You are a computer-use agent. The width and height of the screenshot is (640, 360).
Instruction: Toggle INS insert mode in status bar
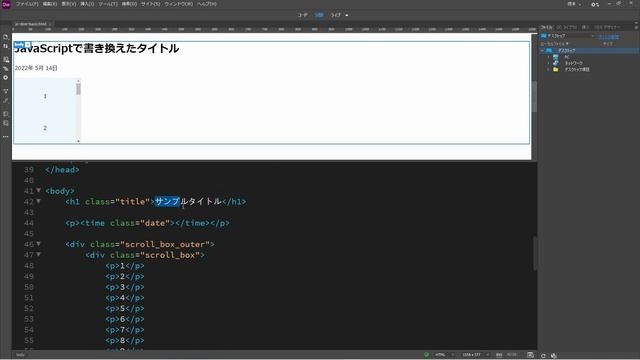click(499, 355)
